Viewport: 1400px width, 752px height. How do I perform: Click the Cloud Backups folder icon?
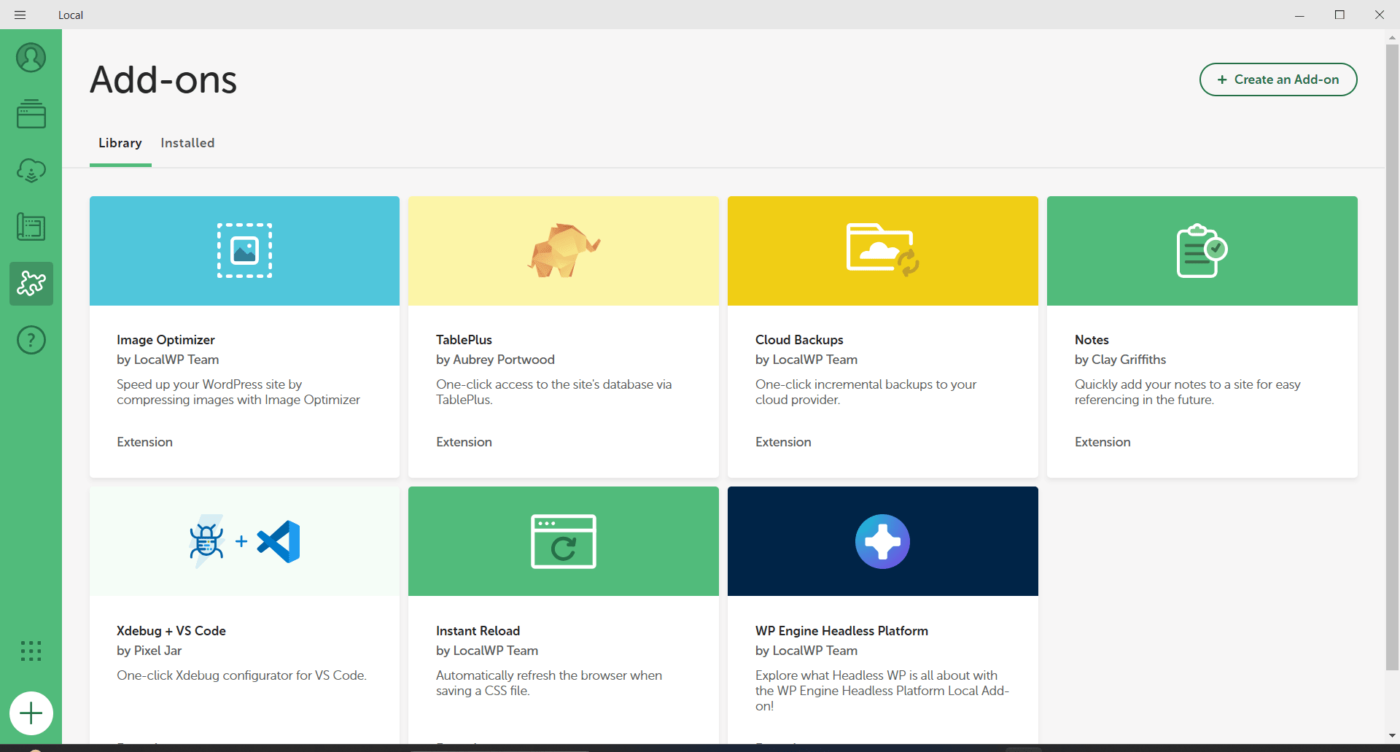pyautogui.click(x=883, y=250)
